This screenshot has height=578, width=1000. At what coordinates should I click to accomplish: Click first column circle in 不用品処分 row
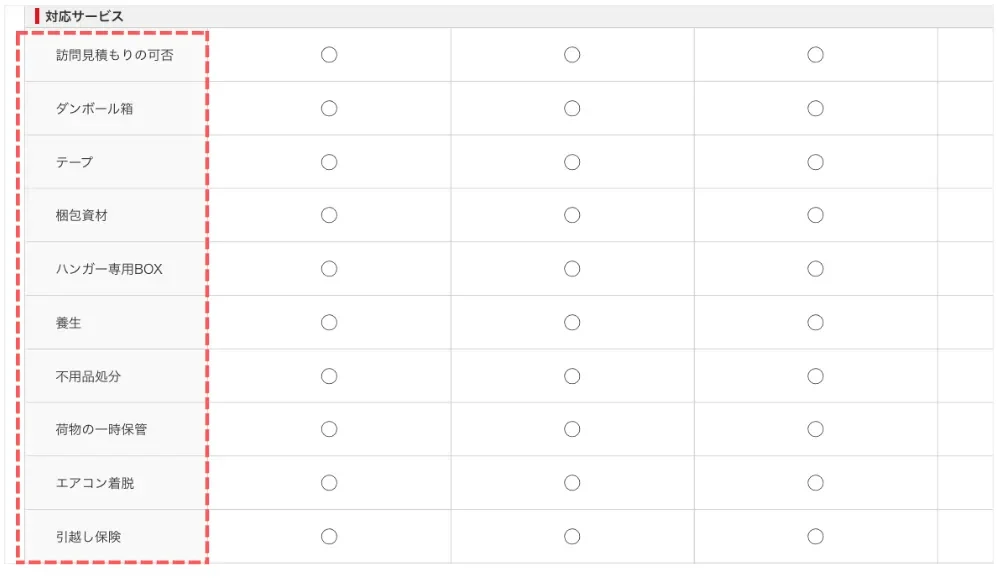click(329, 376)
